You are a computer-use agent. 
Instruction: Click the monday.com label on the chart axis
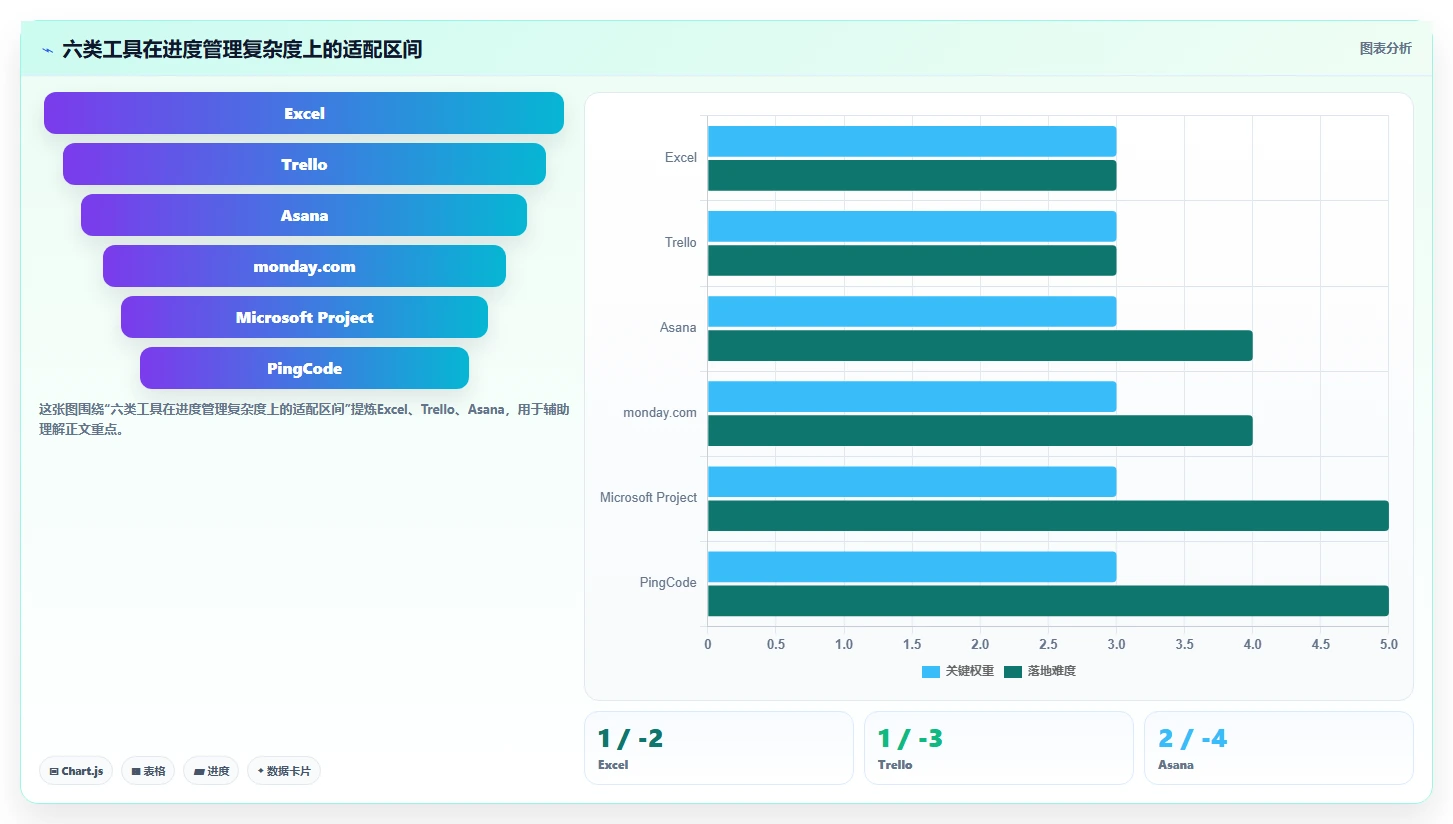660,413
